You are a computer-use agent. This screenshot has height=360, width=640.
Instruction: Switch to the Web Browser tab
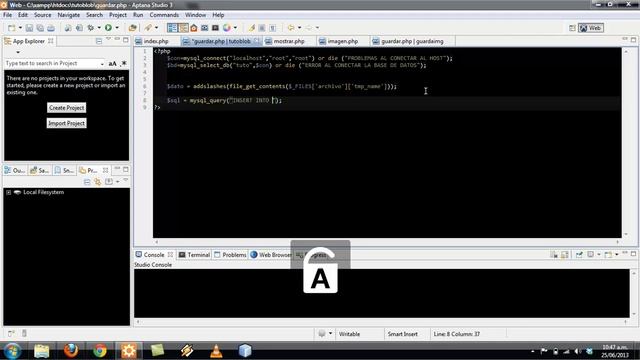[x=271, y=255]
